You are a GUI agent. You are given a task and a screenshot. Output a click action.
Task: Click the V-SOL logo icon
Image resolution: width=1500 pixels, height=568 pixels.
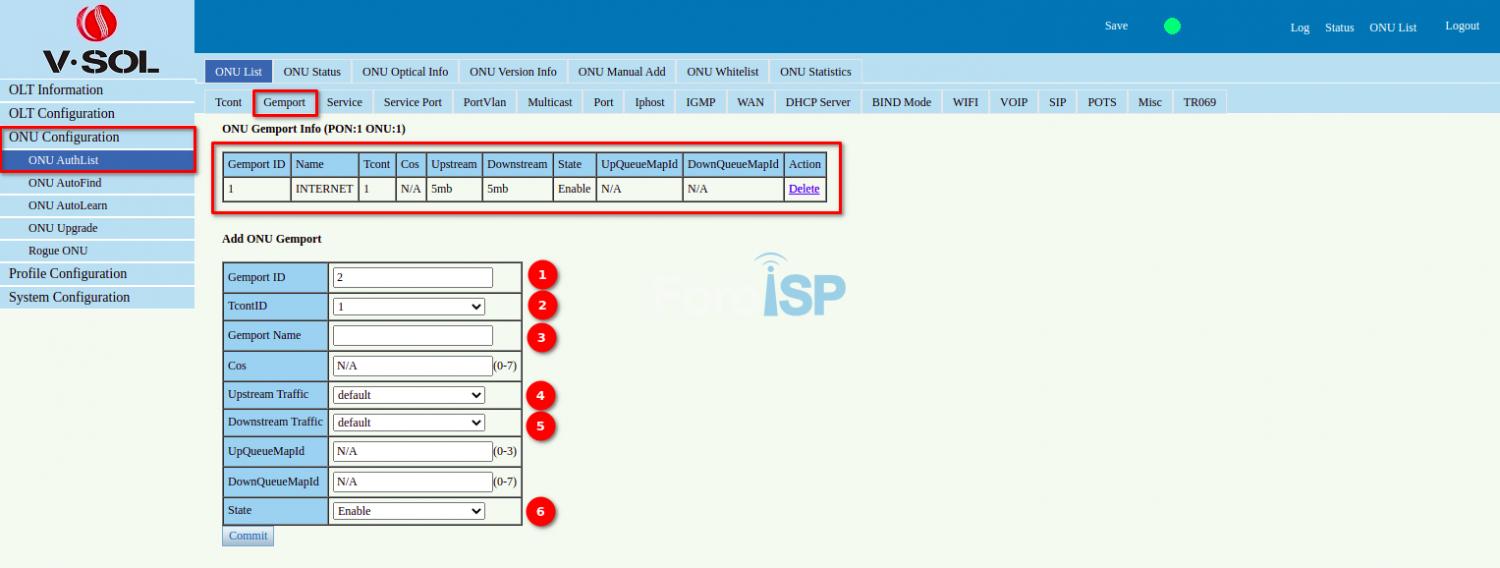click(97, 25)
